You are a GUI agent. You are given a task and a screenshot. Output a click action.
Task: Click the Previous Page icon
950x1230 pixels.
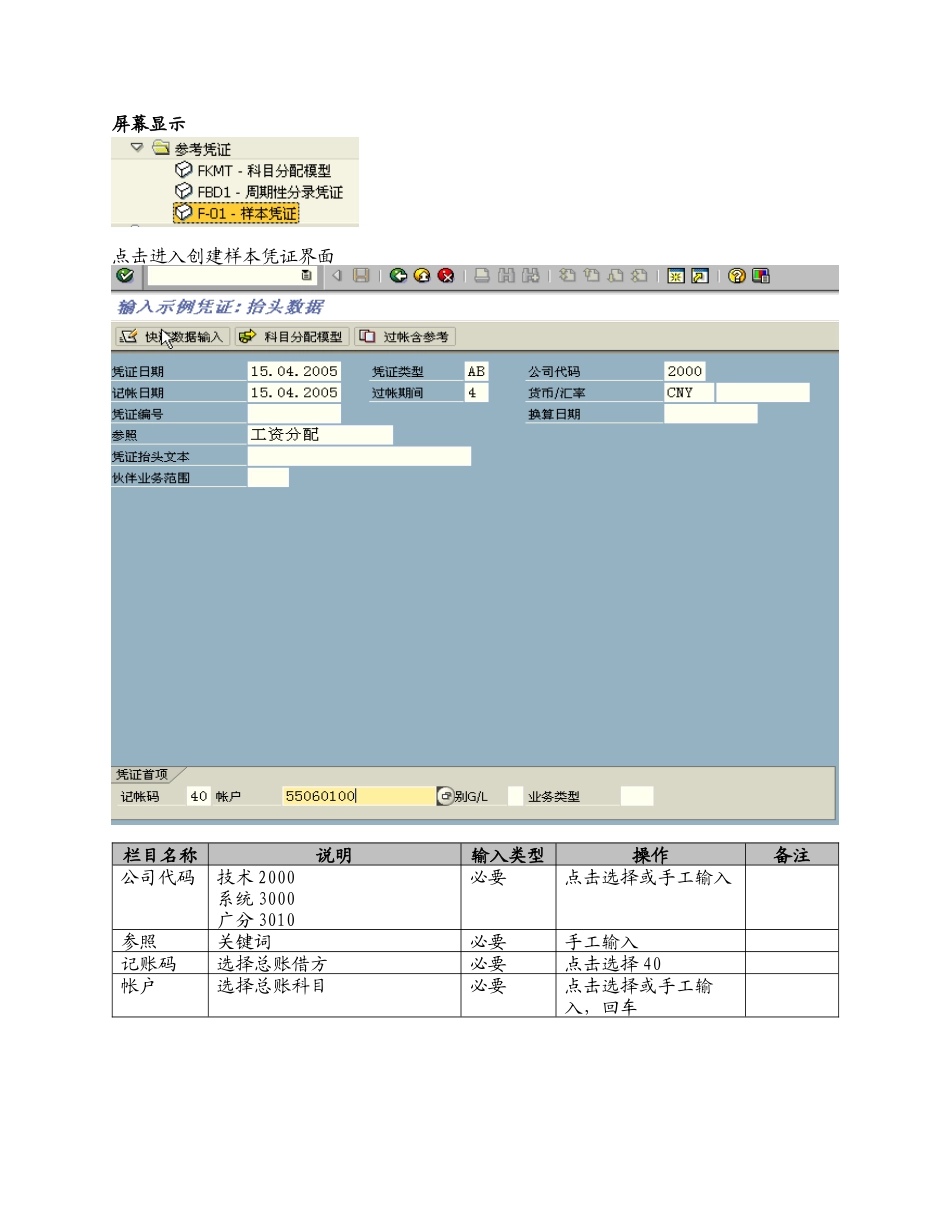pyautogui.click(x=591, y=276)
